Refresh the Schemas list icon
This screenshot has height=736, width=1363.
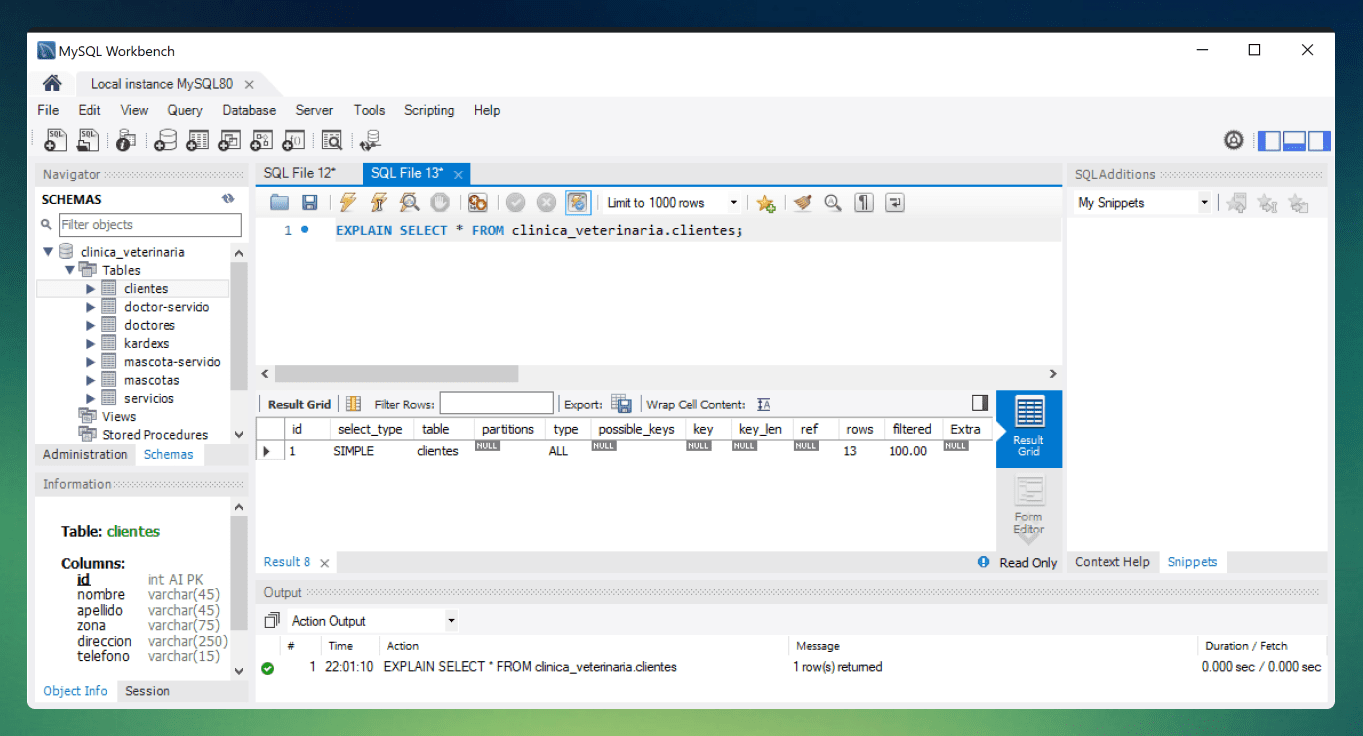(x=228, y=199)
